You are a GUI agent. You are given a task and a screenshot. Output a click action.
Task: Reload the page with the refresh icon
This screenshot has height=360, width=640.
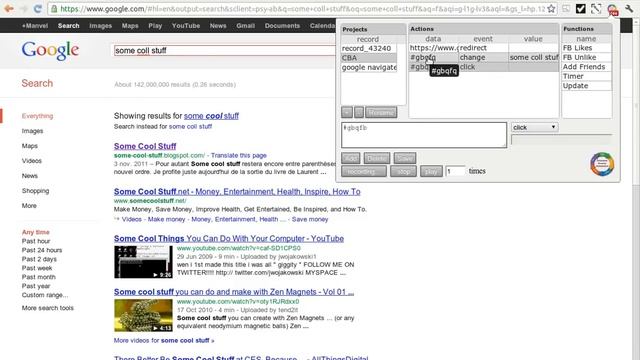[38, 8]
